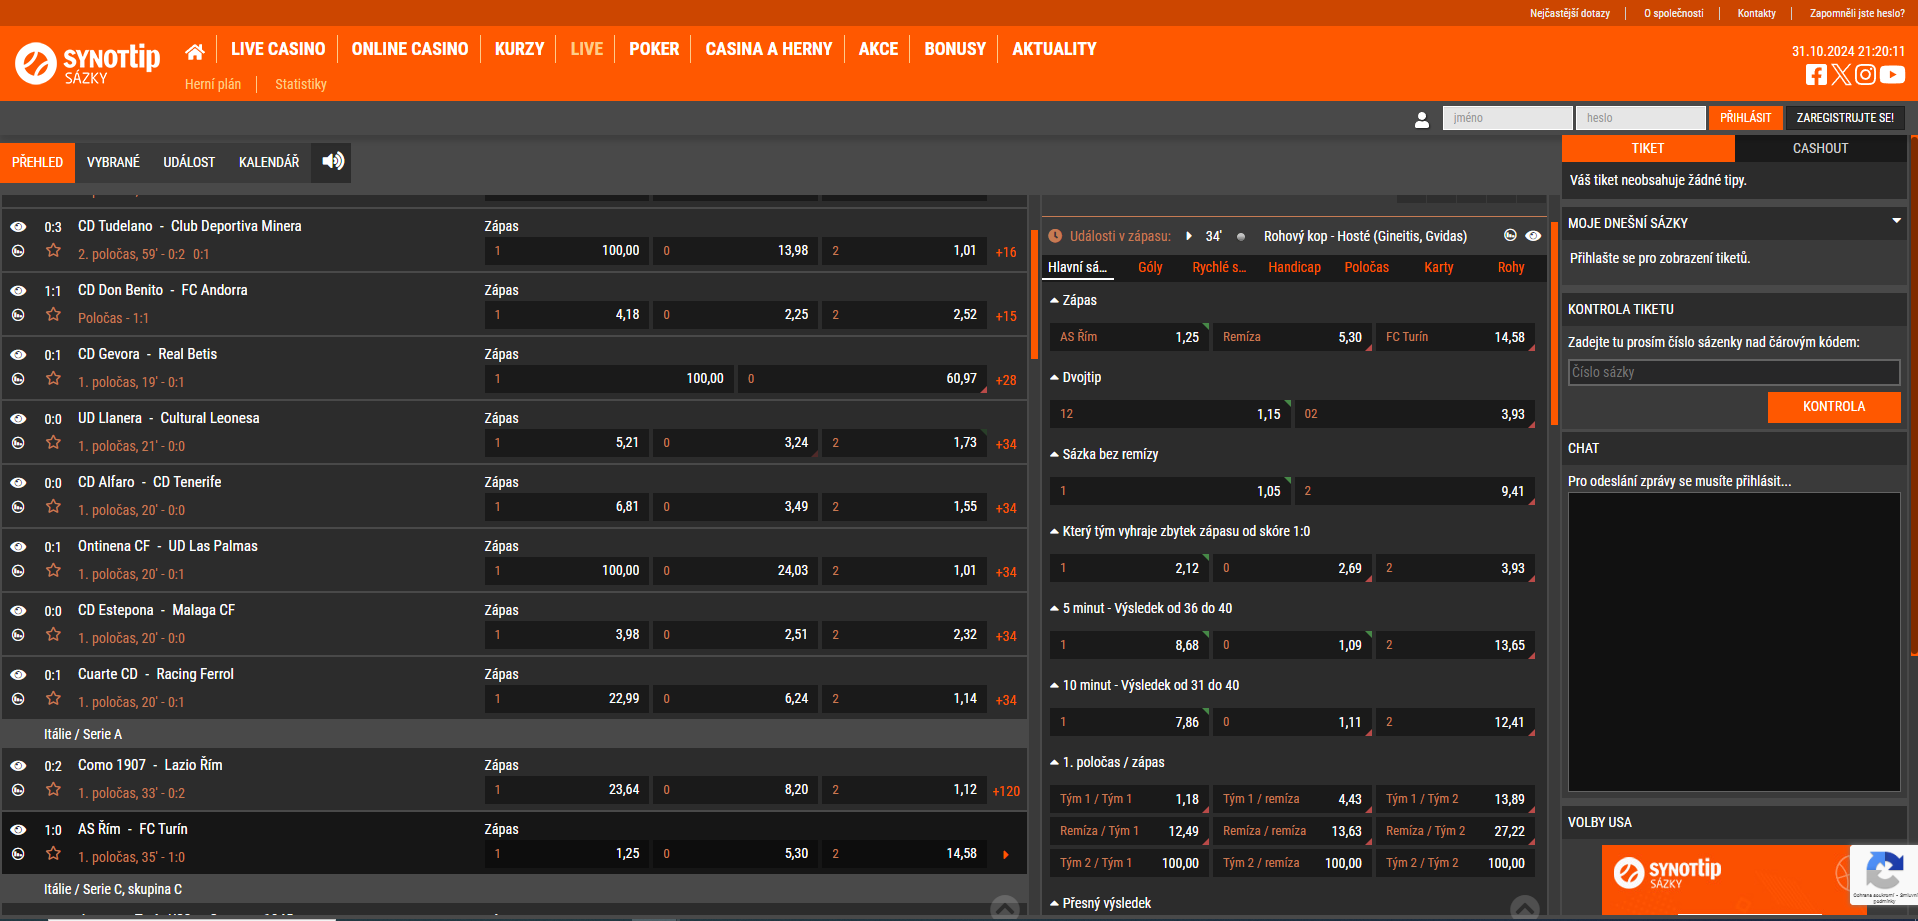Open the YouTube social icon
1918x921 pixels.
click(x=1892, y=75)
